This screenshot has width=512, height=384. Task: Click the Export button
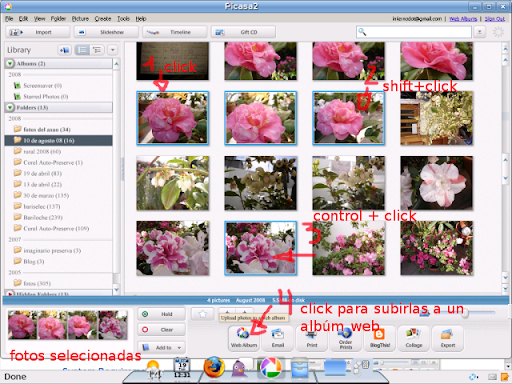[448, 338]
